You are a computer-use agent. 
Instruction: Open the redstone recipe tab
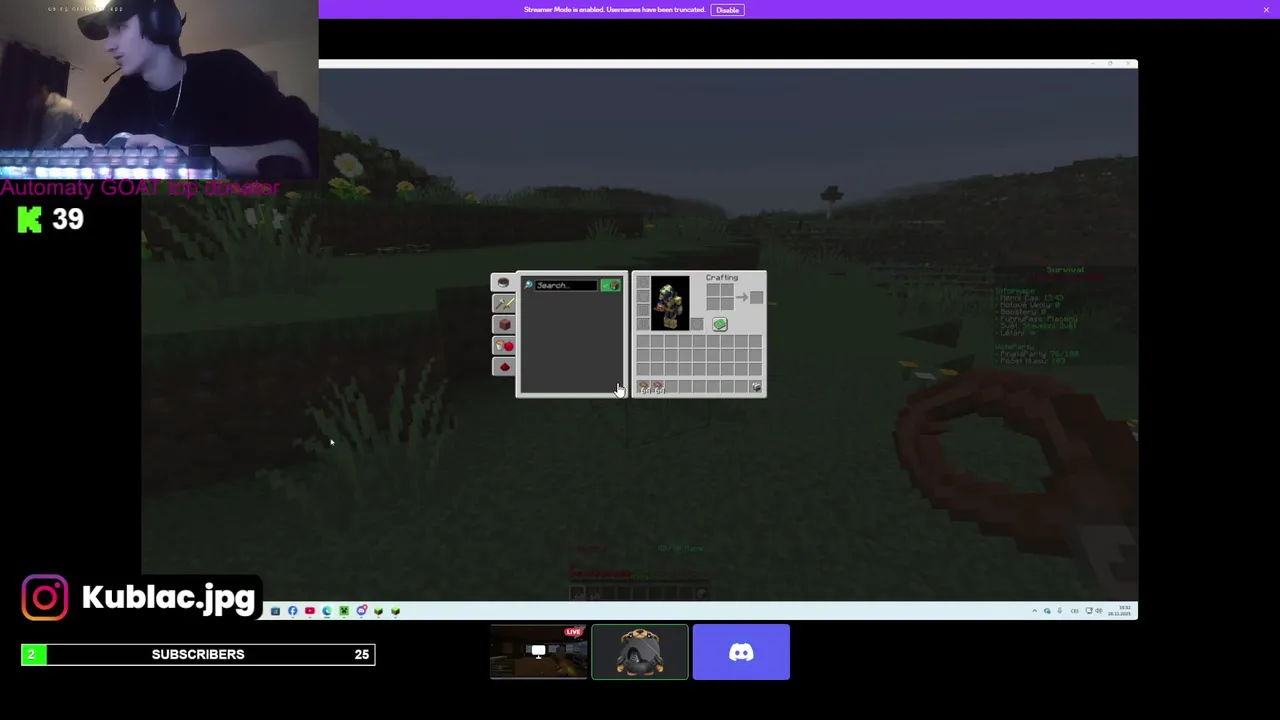point(504,366)
